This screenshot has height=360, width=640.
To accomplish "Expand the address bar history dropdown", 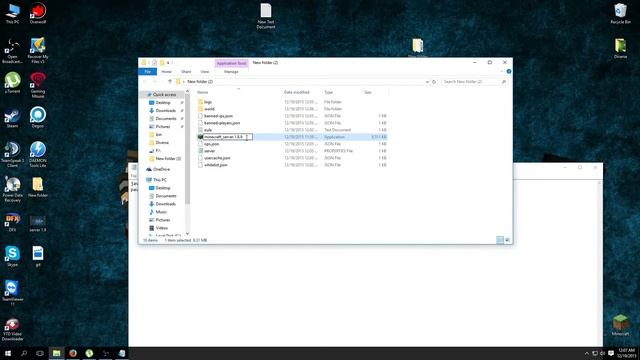I will [x=427, y=82].
